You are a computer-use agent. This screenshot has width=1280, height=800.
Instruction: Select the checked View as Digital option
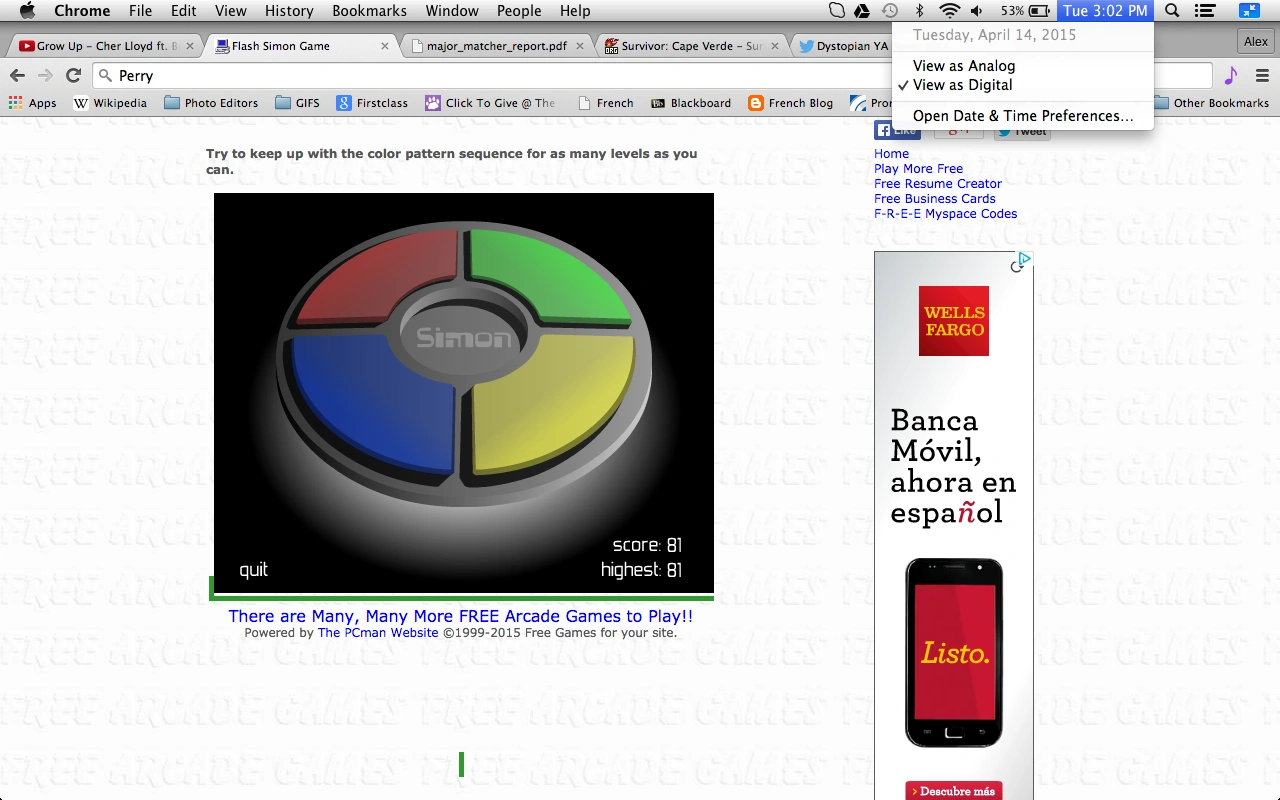tap(962, 85)
